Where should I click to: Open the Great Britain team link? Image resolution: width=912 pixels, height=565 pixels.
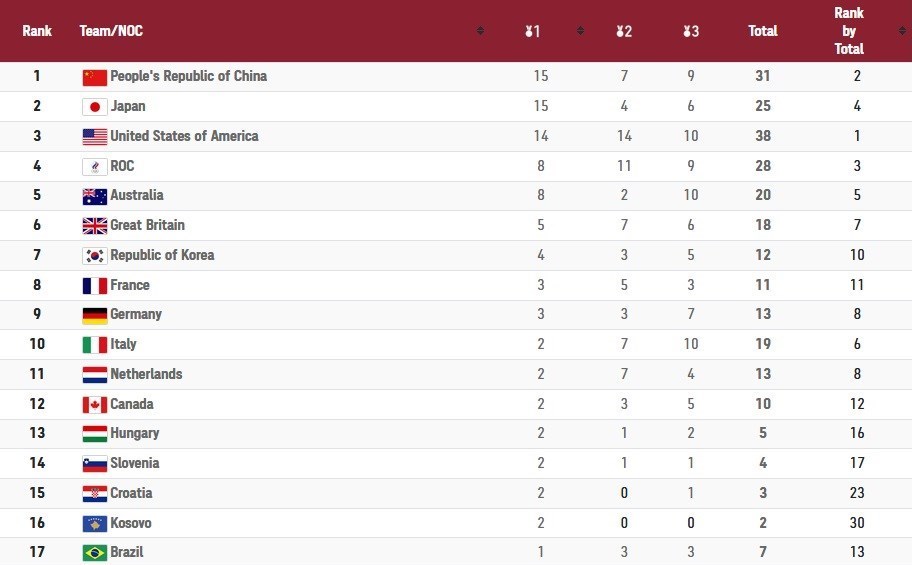[147, 225]
